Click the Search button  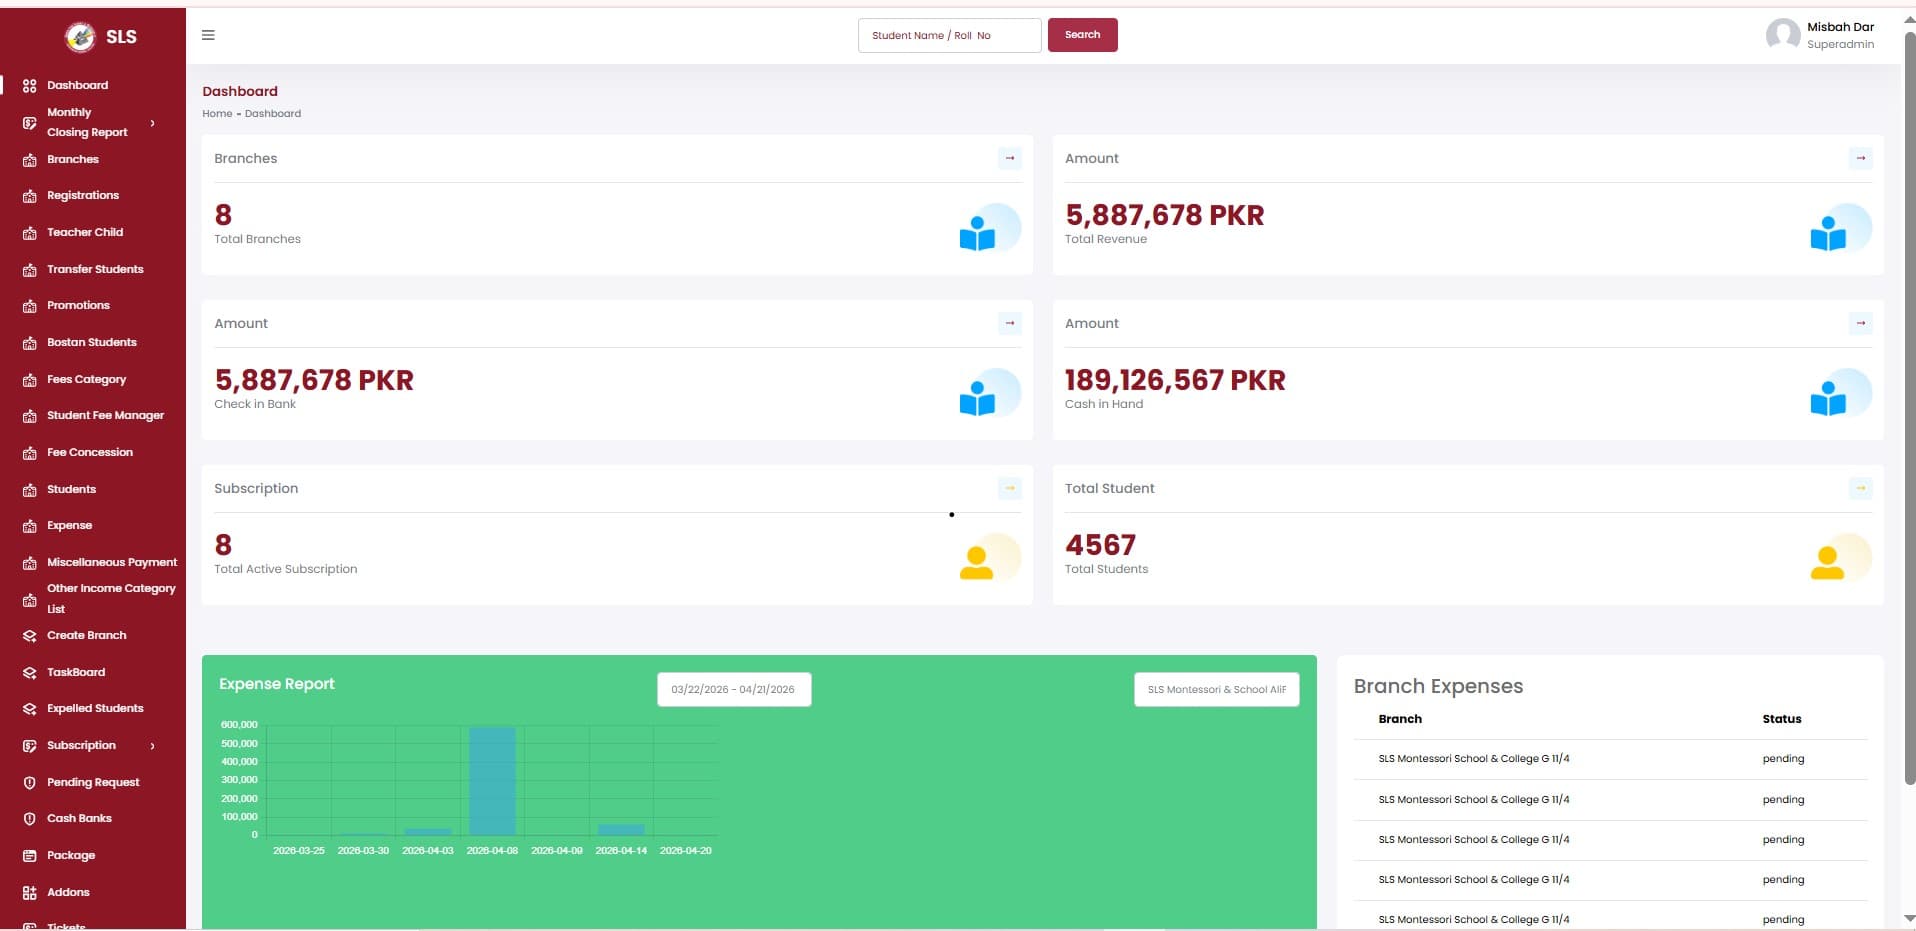point(1082,35)
